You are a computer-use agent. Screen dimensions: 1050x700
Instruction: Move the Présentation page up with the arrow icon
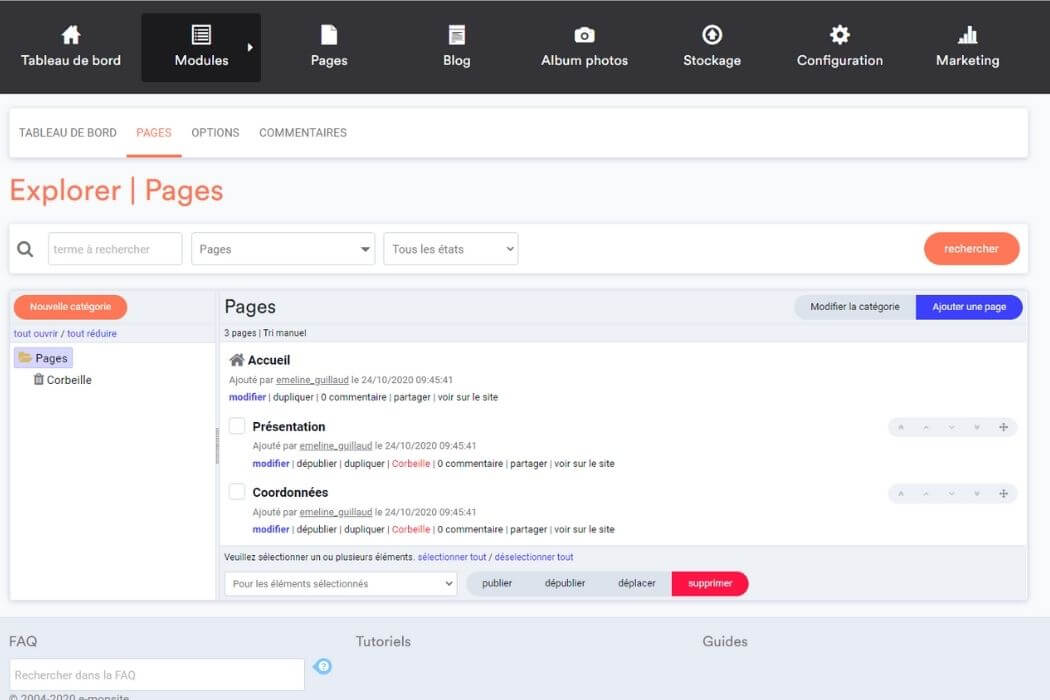[x=927, y=427]
